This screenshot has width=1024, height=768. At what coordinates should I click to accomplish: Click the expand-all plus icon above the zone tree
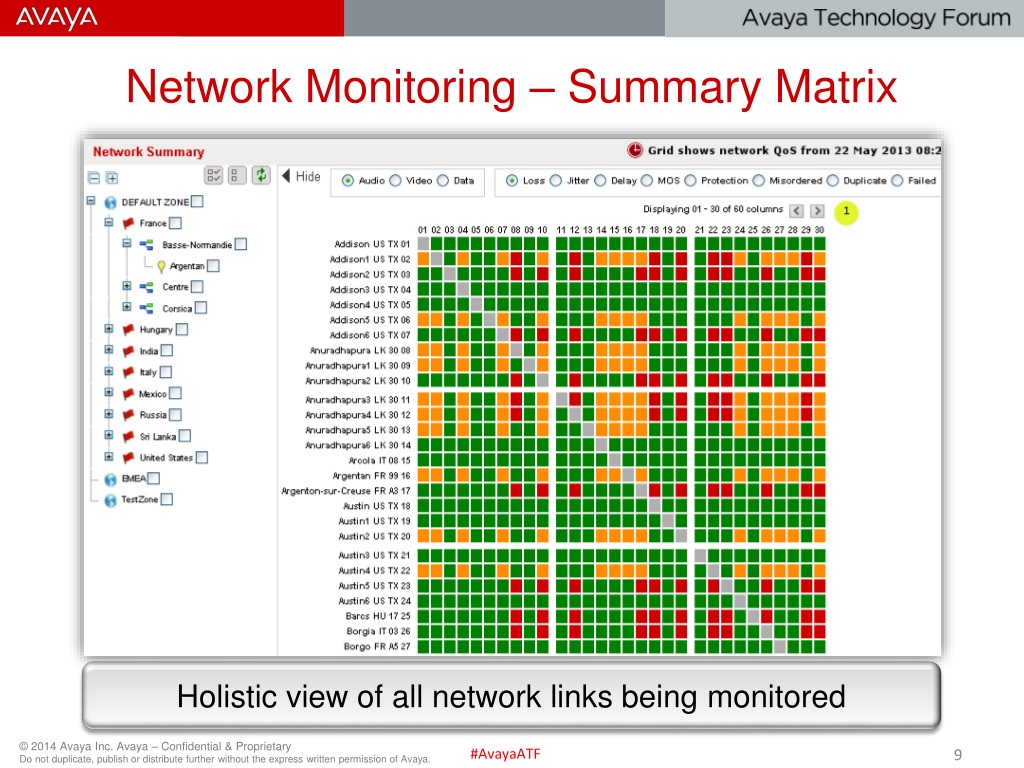[112, 178]
